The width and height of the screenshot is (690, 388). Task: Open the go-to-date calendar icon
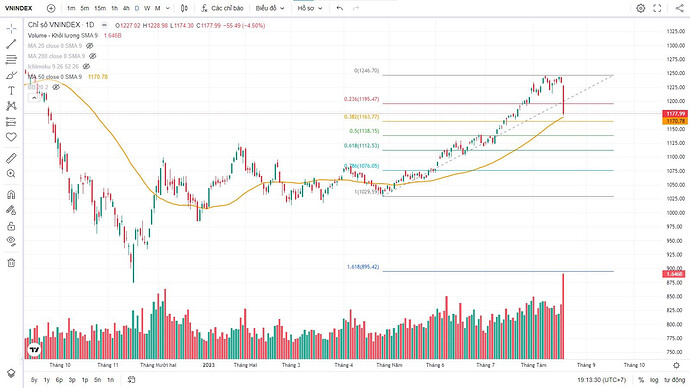131,380
